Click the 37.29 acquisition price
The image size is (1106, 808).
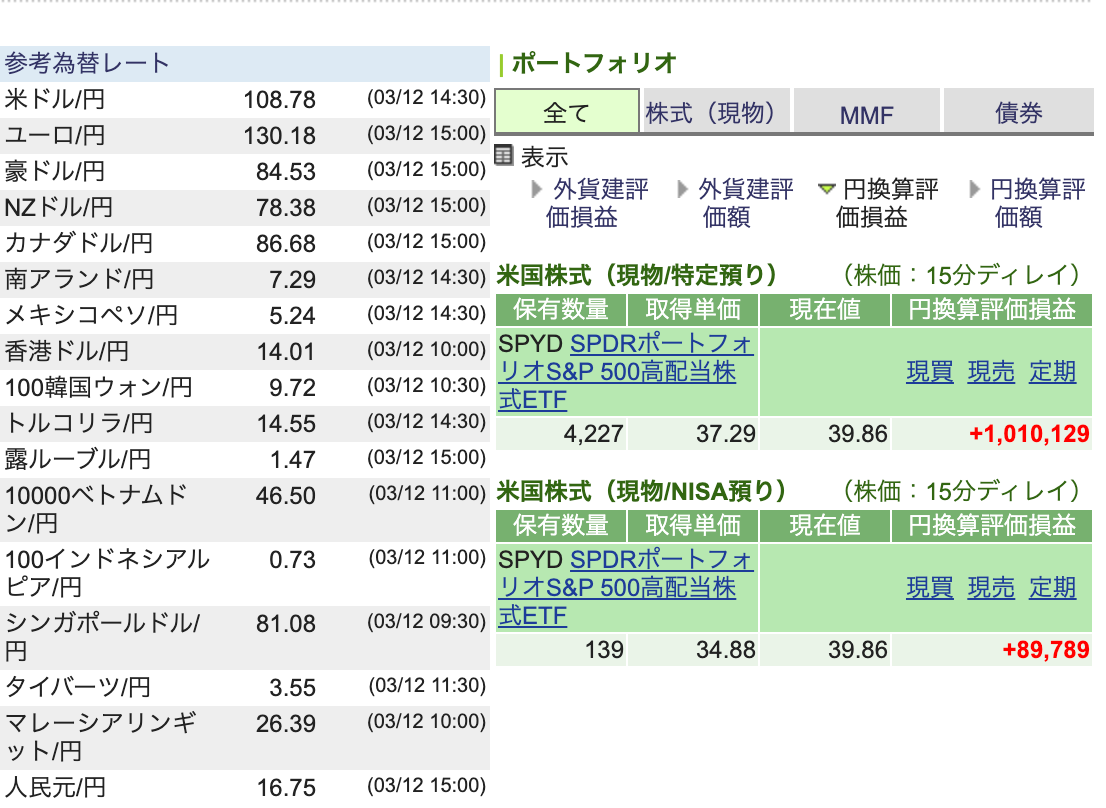pos(726,434)
